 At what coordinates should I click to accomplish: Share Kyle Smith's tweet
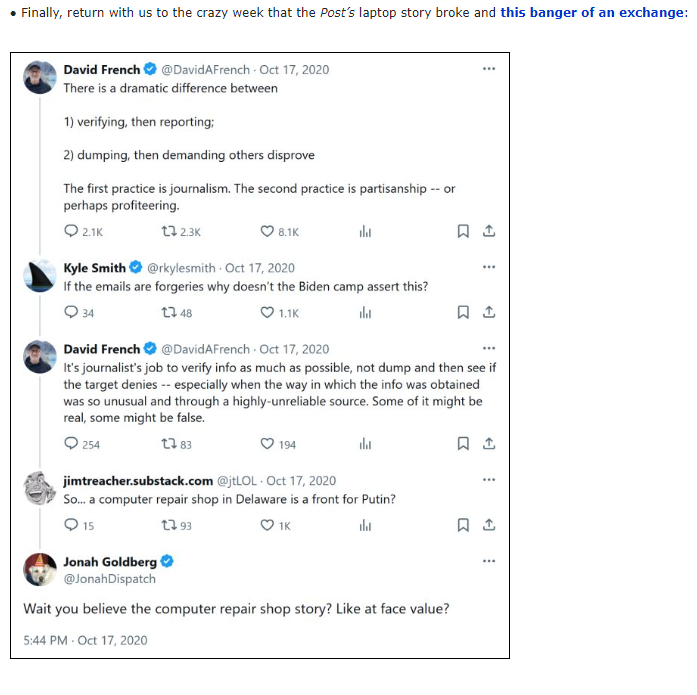pyautogui.click(x=488, y=313)
